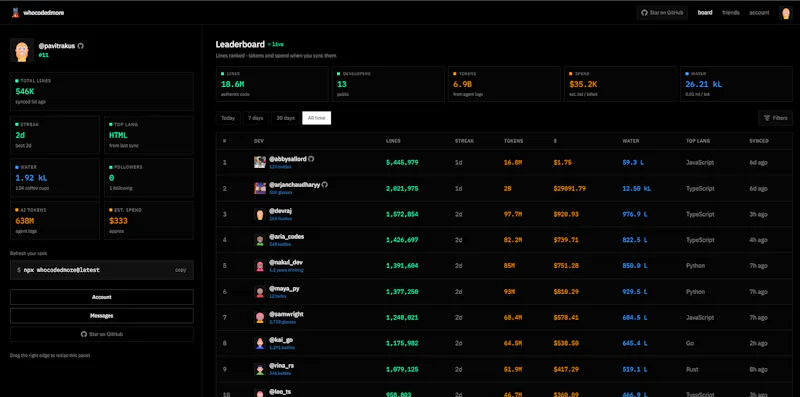The image size is (800, 397).
Task: Click the @arjanchaudharyy avatar
Action: click(260, 188)
